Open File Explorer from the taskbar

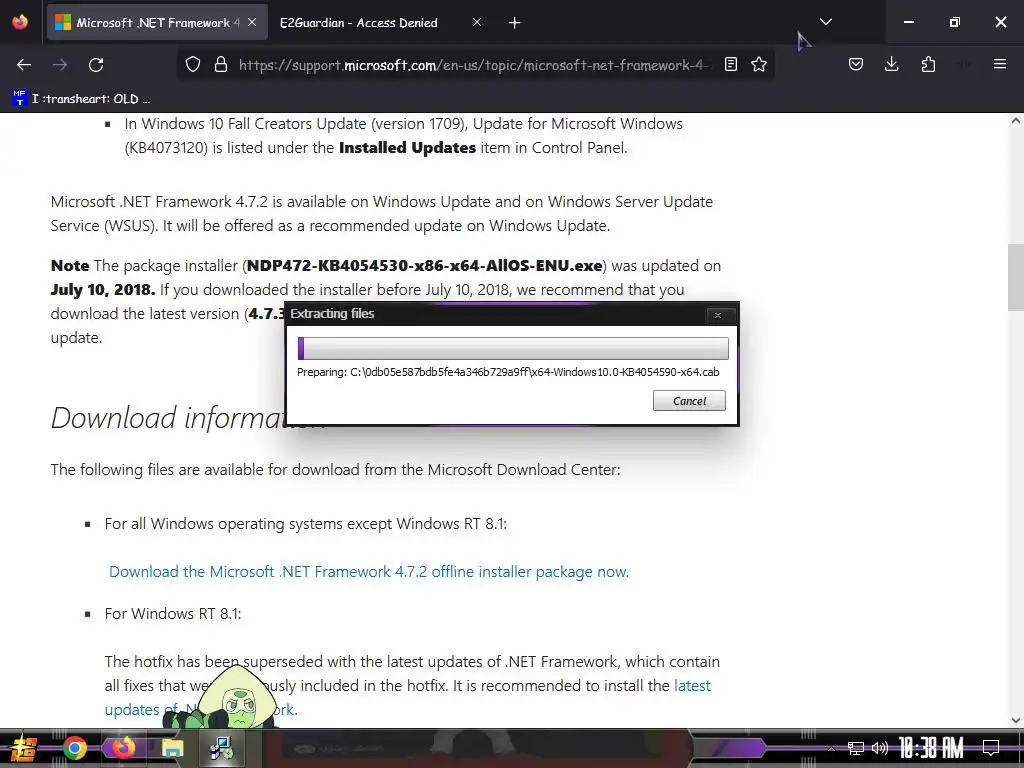tap(172, 748)
